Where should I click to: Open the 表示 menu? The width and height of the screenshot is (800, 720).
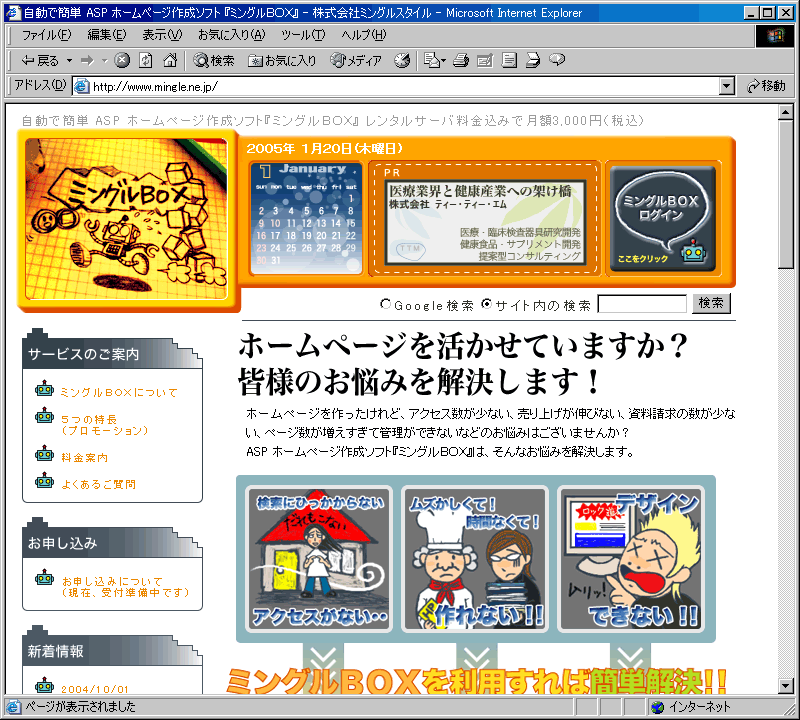pyautogui.click(x=162, y=35)
